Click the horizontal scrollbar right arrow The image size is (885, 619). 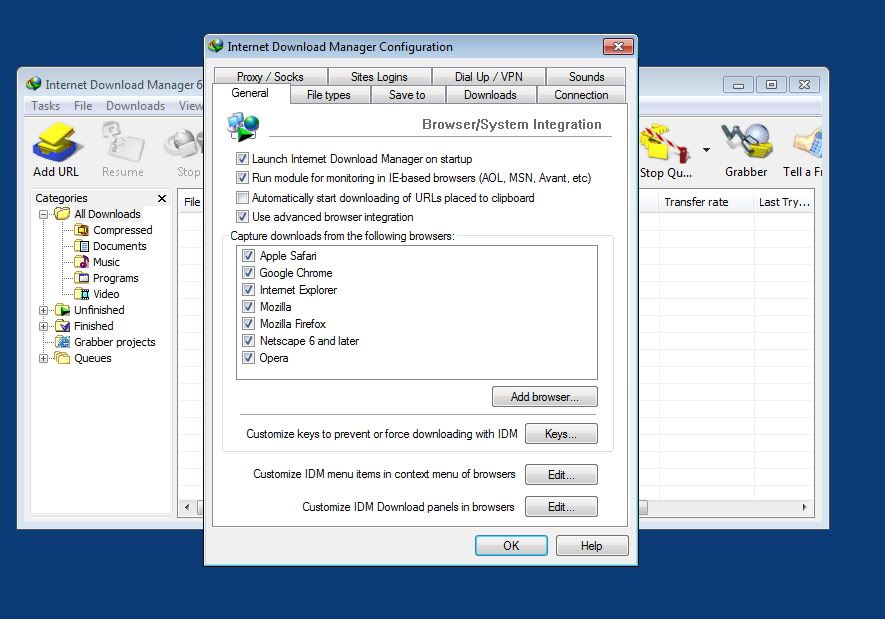coord(804,507)
